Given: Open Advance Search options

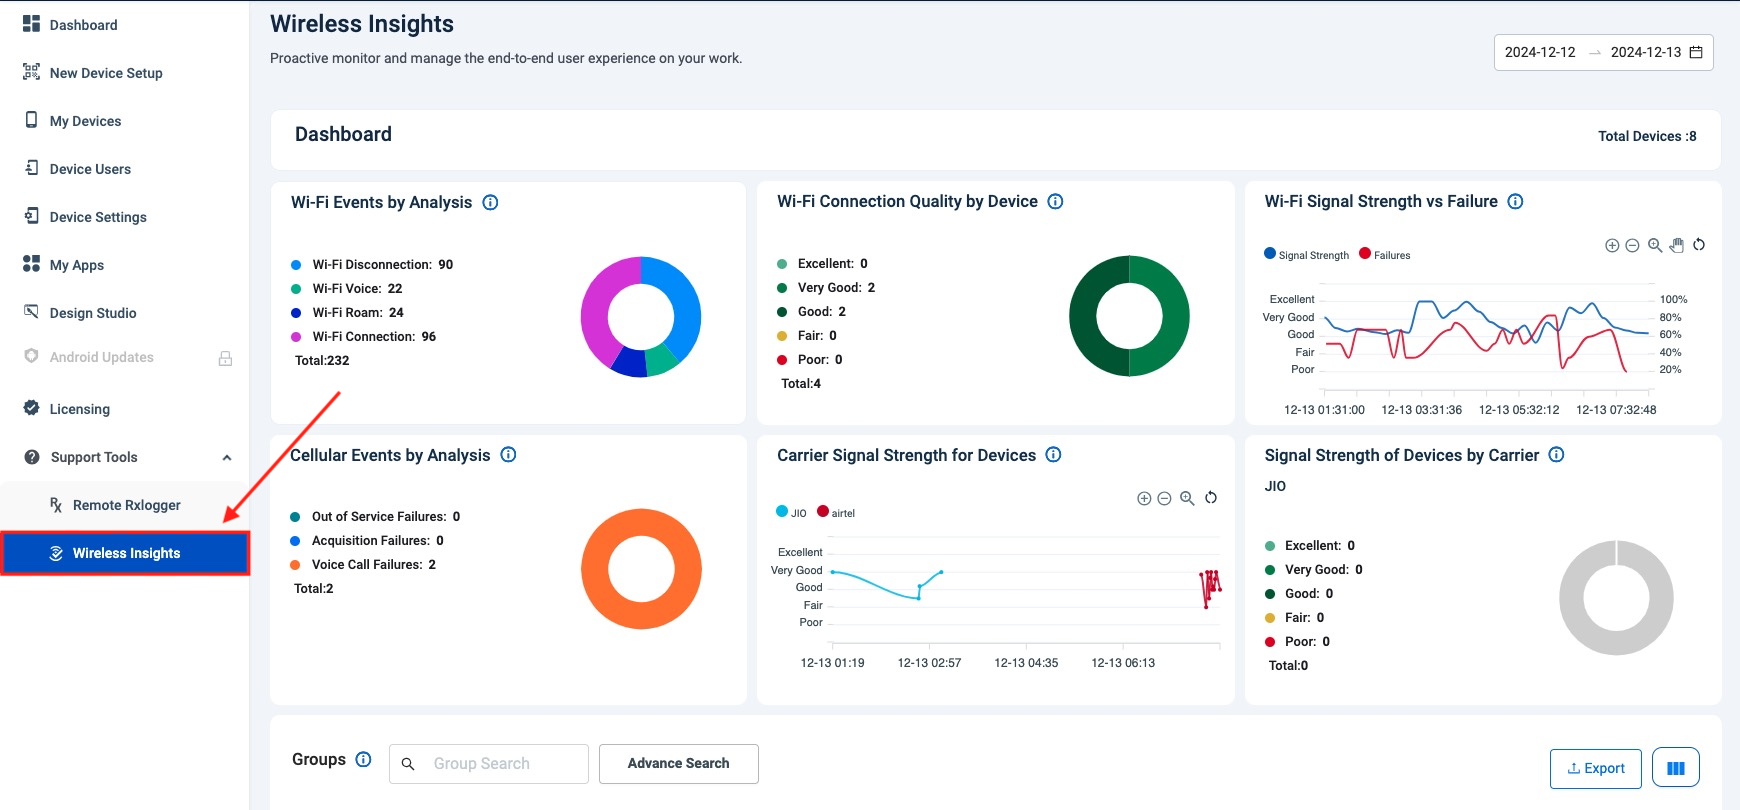Looking at the screenshot, I should (678, 764).
